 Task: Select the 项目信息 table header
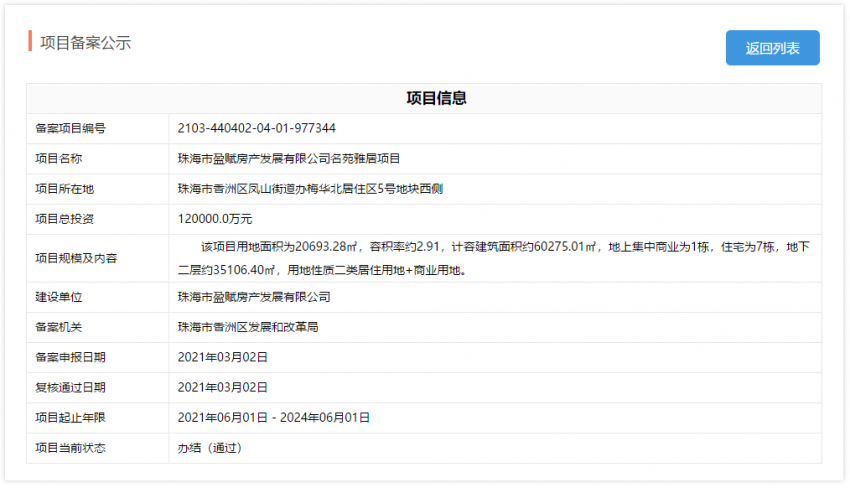[436, 98]
